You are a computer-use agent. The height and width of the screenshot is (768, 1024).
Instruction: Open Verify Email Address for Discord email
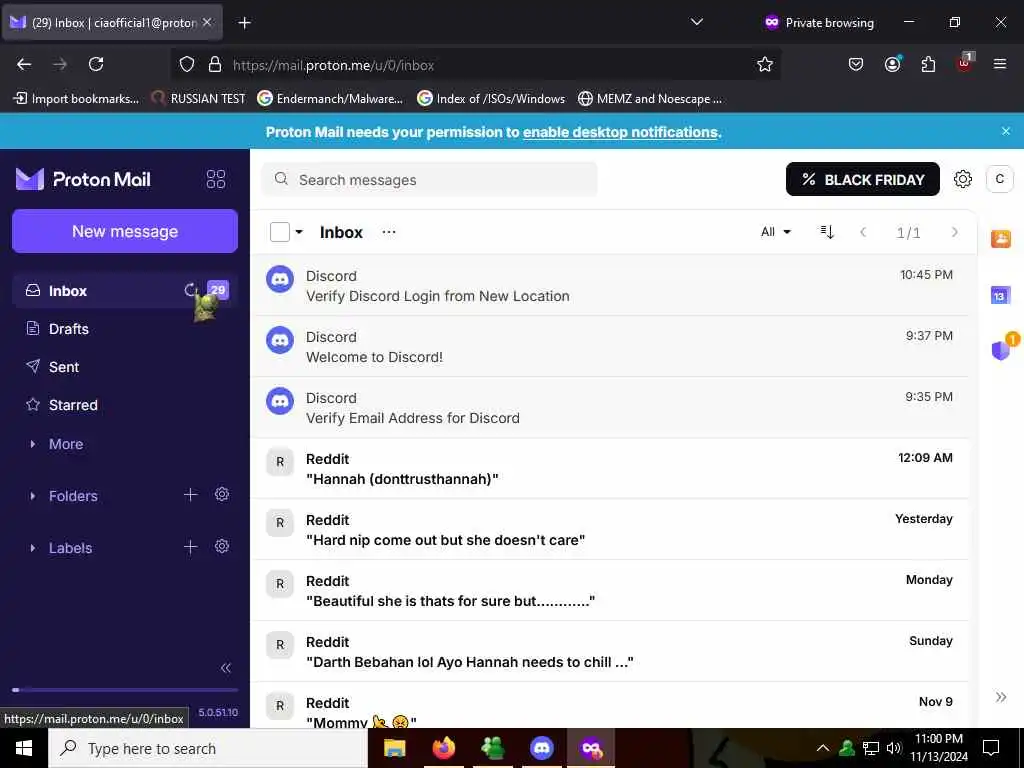pos(610,407)
